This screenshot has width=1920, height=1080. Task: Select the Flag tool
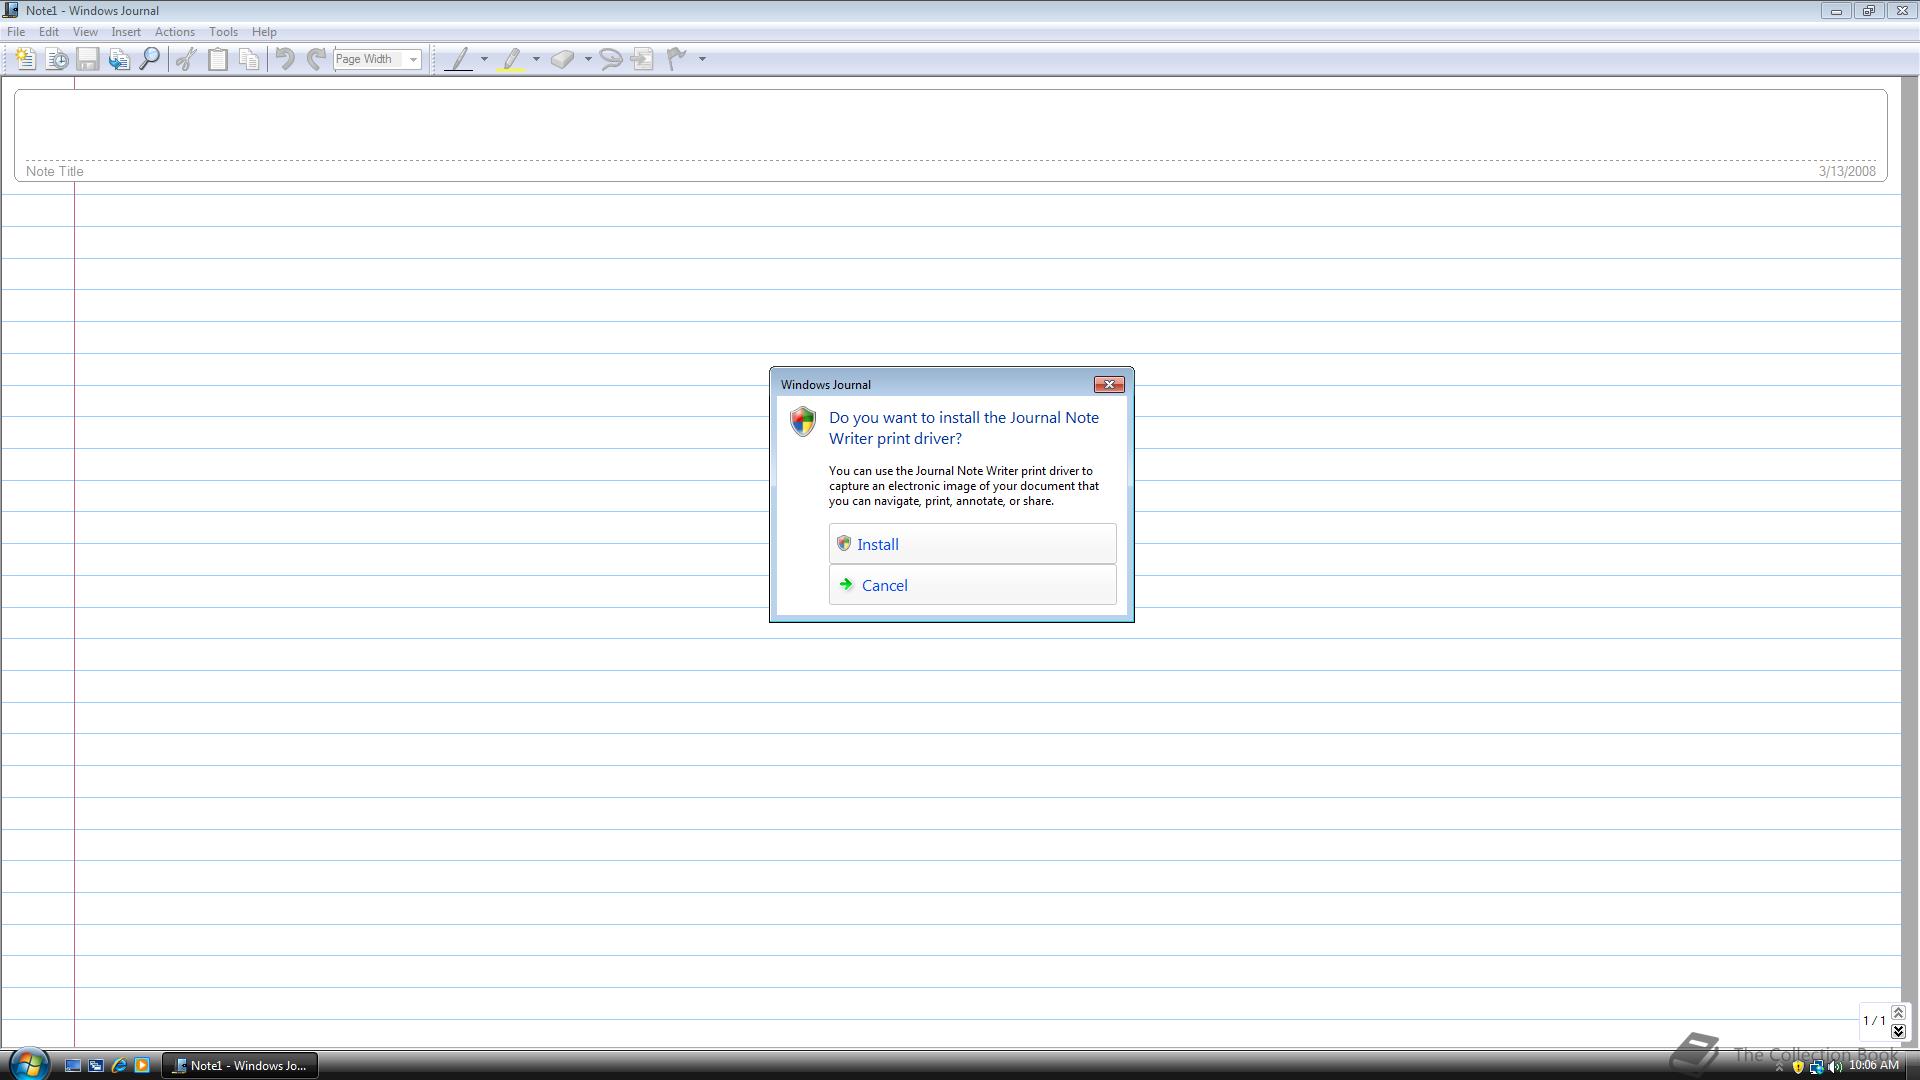coord(677,59)
